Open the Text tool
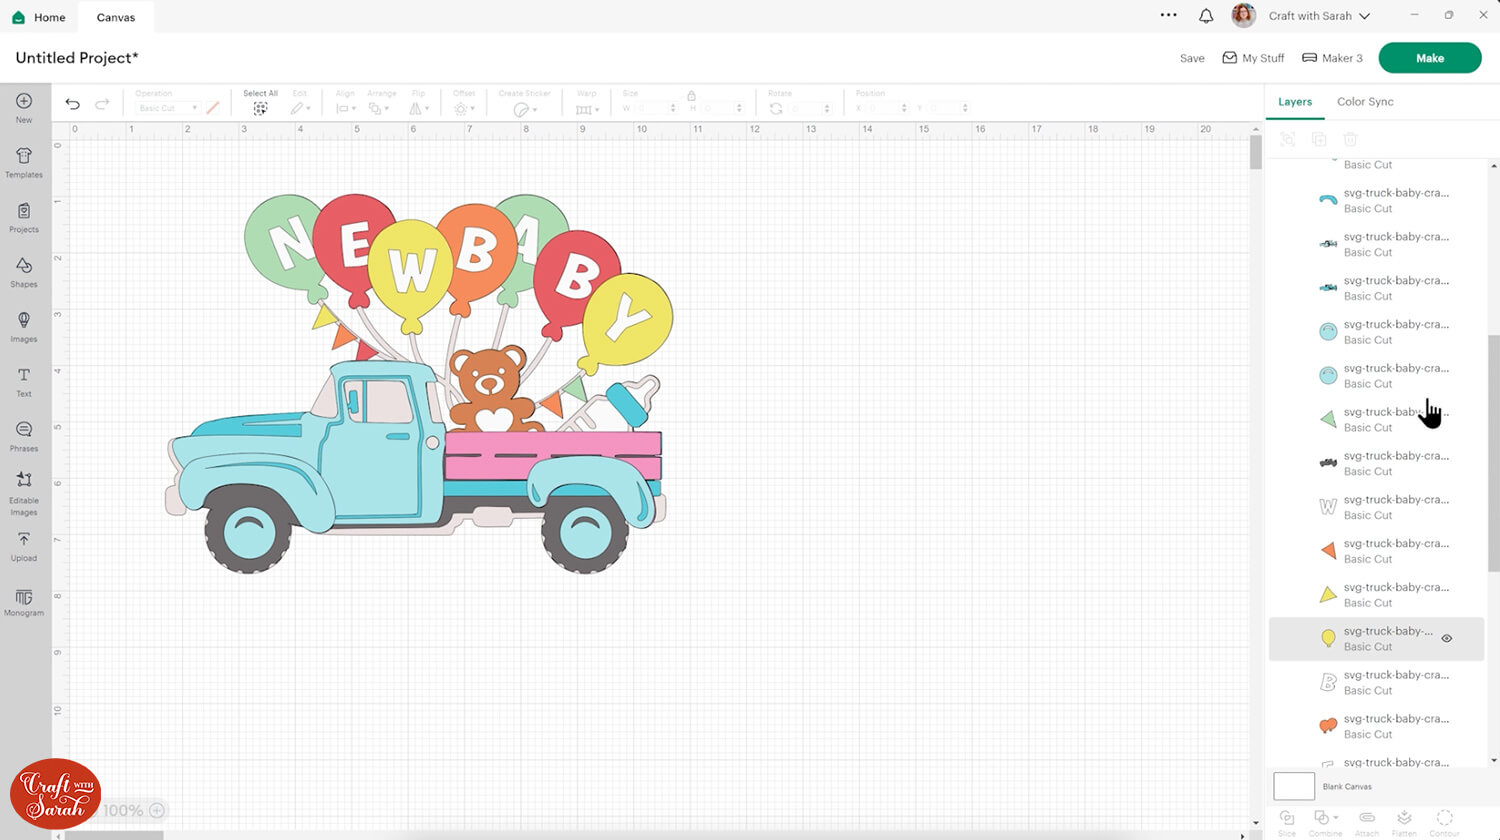 [23, 381]
